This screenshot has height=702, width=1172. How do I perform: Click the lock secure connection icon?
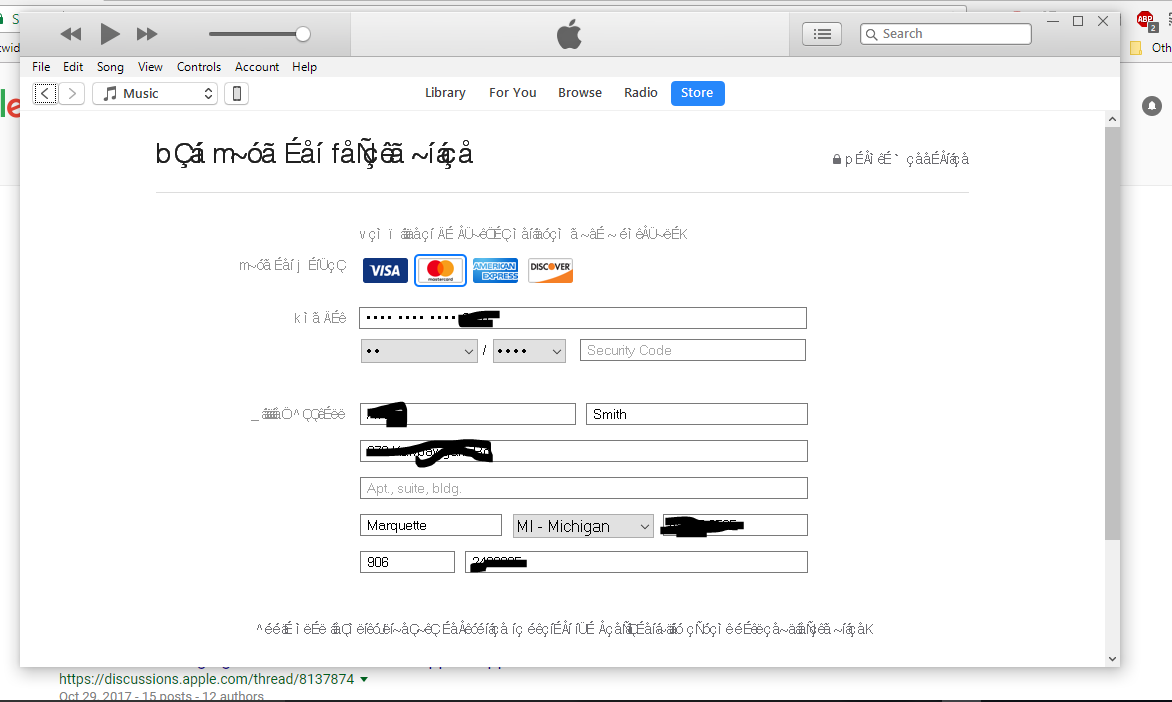tap(836, 159)
